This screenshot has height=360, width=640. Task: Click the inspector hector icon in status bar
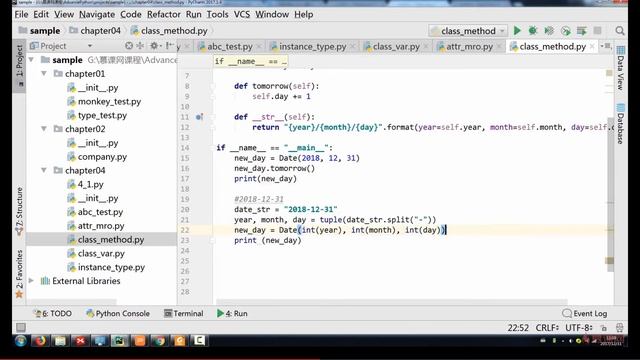tap(620, 328)
